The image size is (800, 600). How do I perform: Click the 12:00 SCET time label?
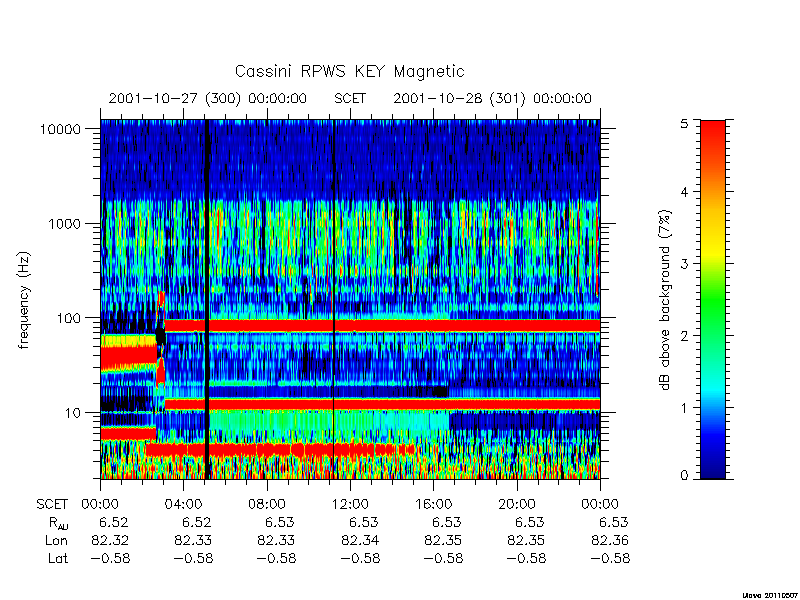point(350,505)
